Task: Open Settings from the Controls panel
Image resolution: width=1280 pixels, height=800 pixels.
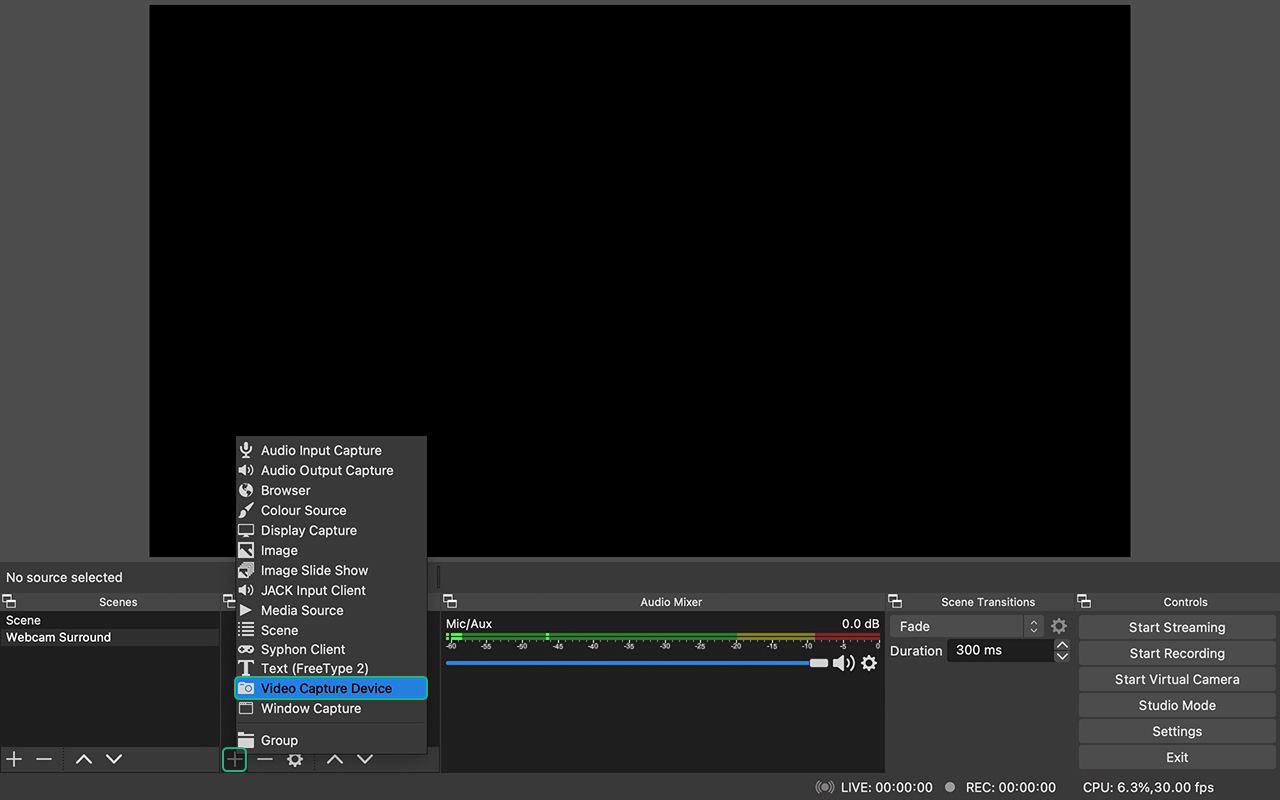Action: (1177, 731)
